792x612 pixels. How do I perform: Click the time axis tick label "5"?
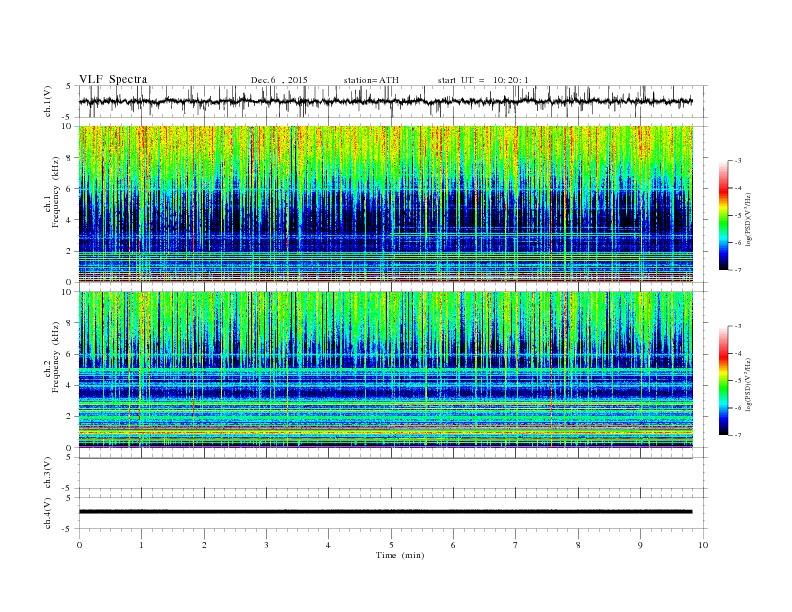(x=391, y=545)
